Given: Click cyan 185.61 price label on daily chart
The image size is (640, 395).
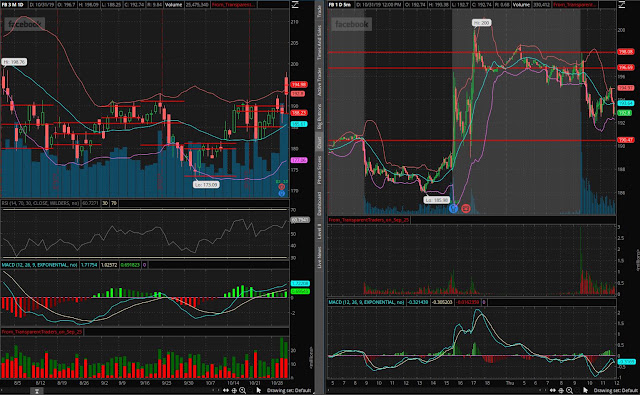Looking at the screenshot, I should tap(299, 124).
